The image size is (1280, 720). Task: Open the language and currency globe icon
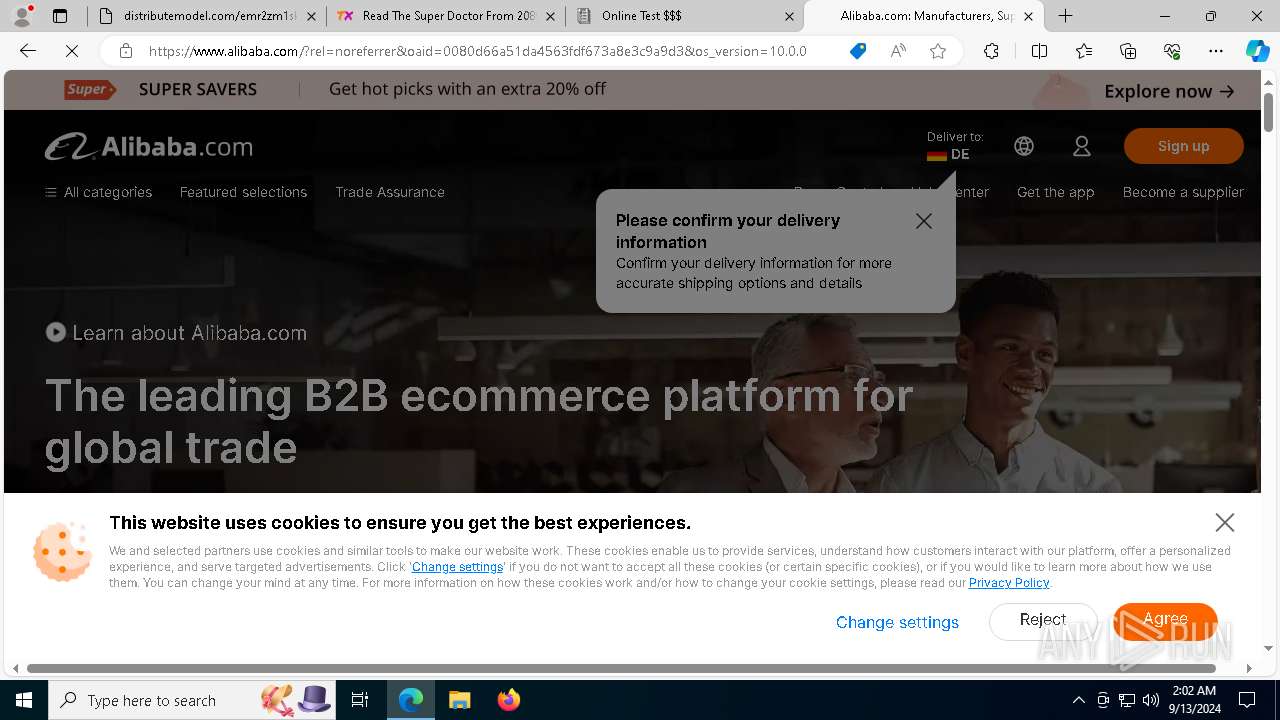click(x=1024, y=146)
